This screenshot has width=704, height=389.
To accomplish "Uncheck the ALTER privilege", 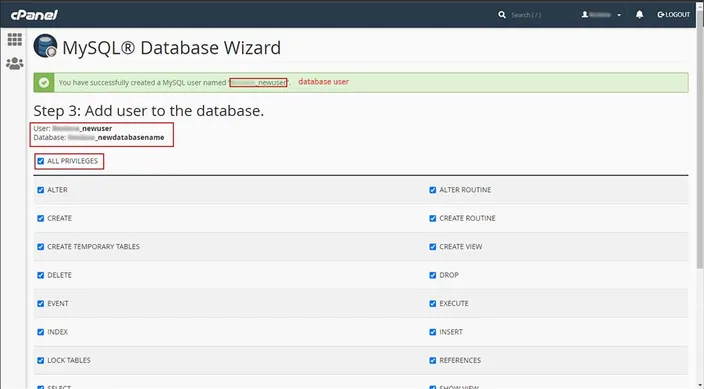I will 41,190.
